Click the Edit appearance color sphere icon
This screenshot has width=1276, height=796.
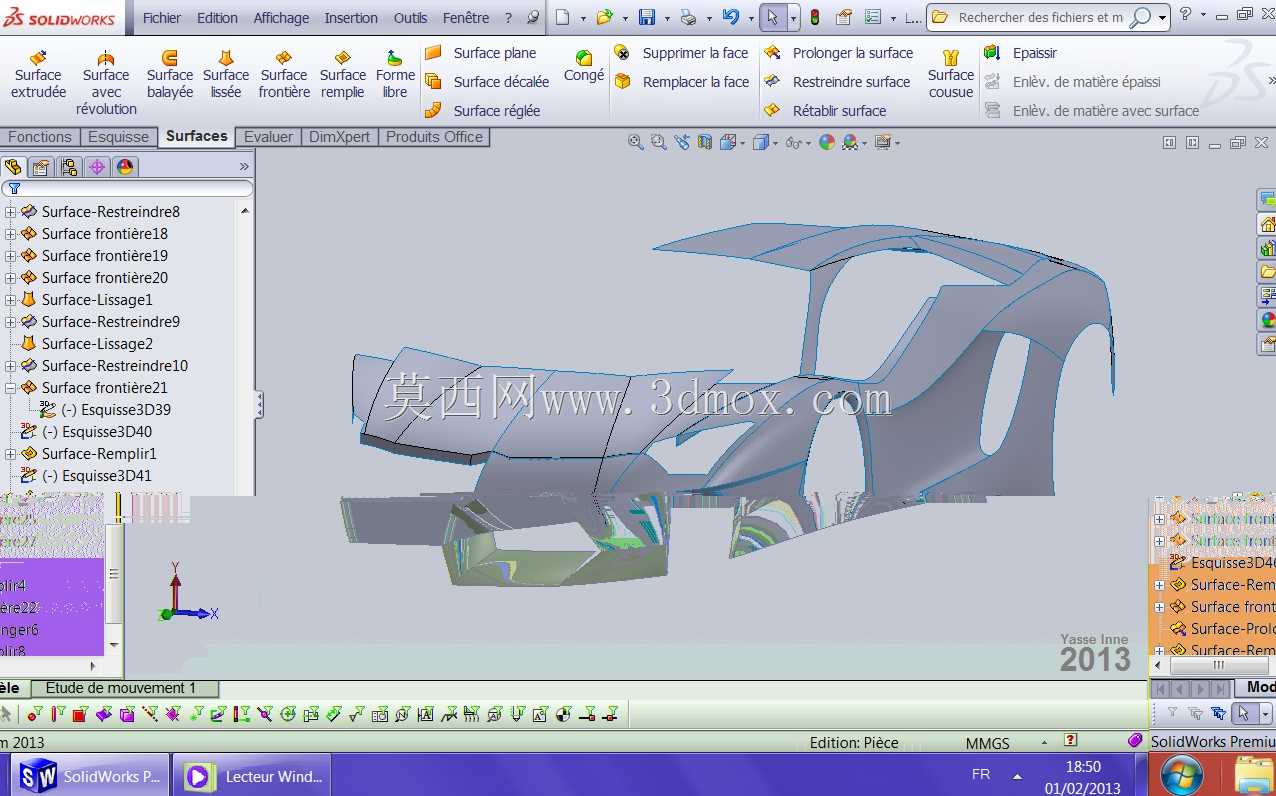click(x=827, y=143)
